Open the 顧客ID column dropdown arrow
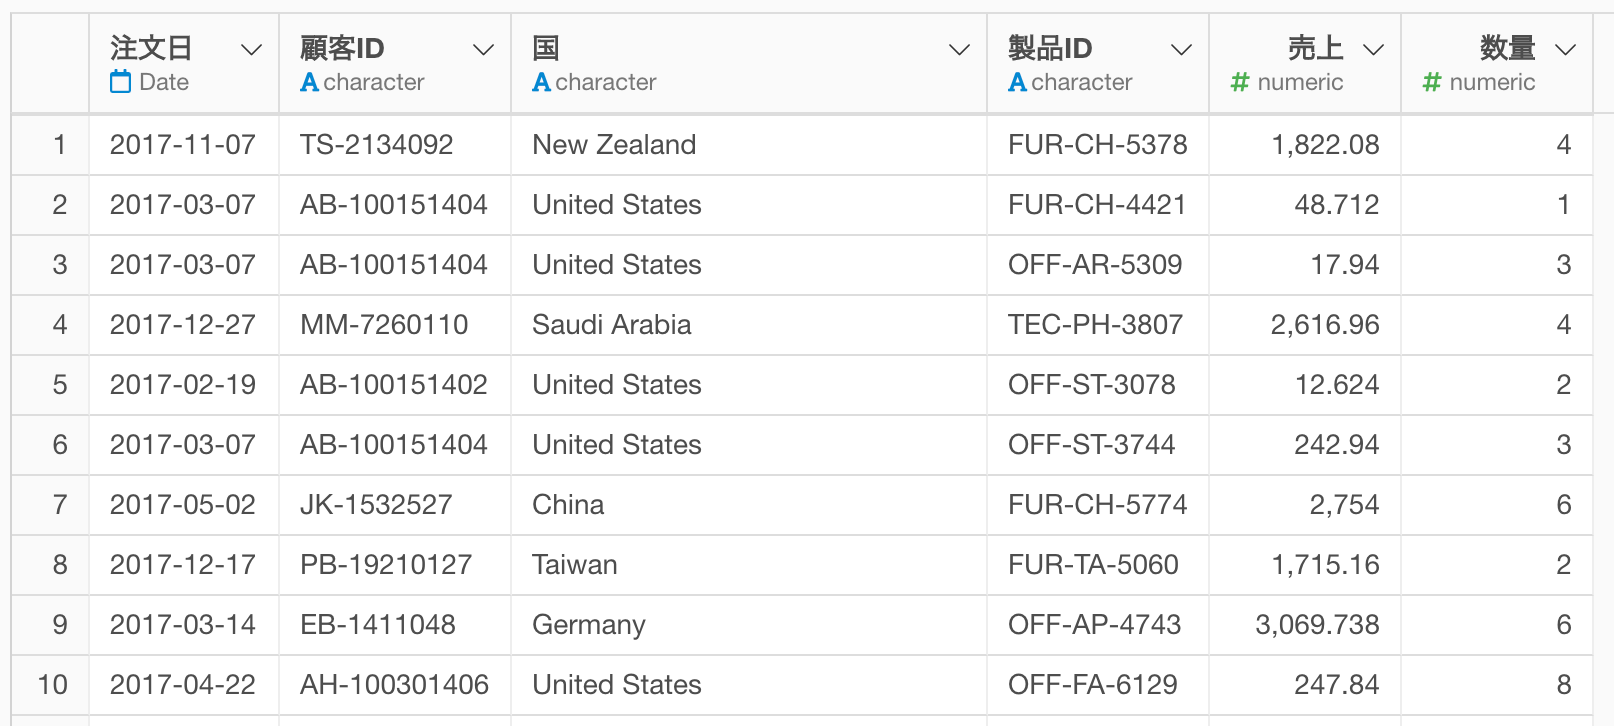 [x=484, y=49]
